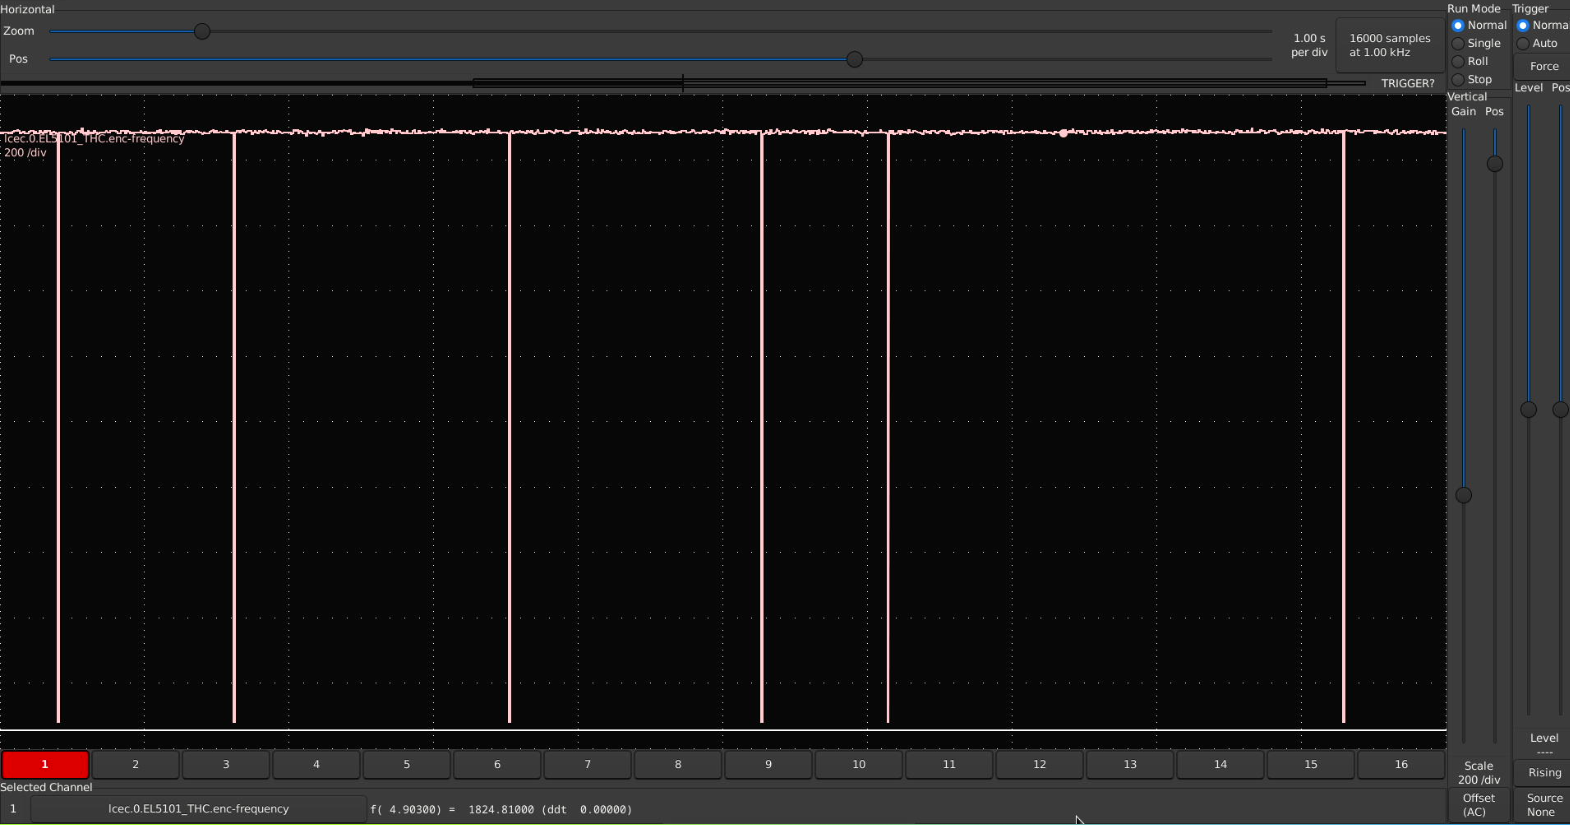1570x825 pixels.
Task: Click the horizontal Pos slider handle
Action: point(854,59)
